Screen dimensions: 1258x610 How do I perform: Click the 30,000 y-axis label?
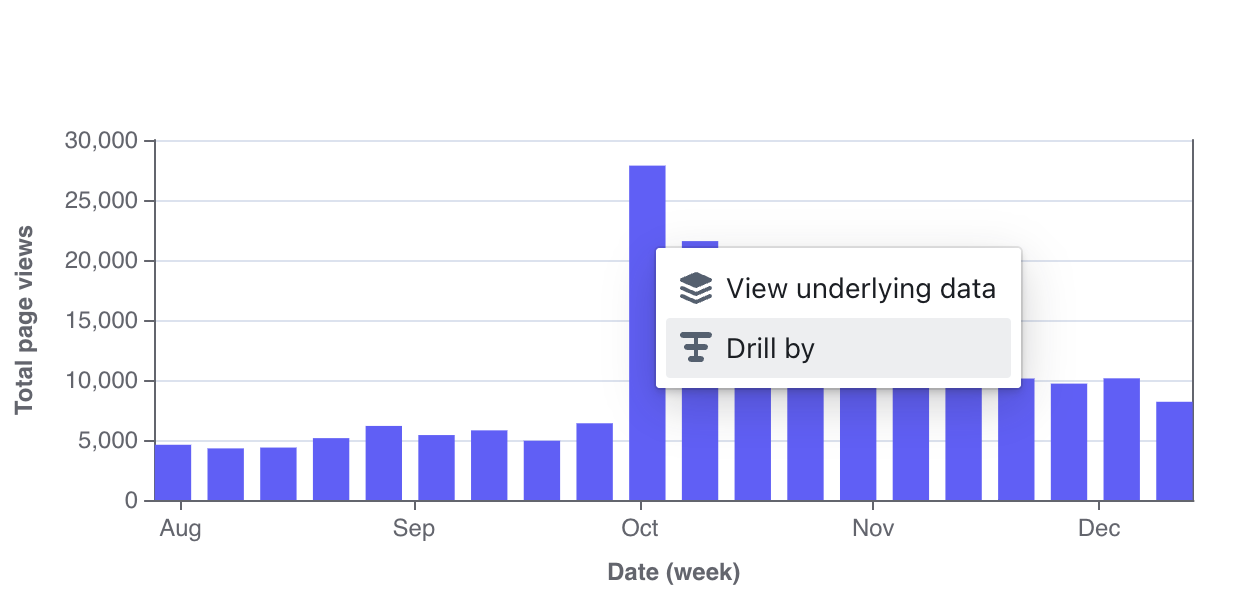tap(101, 141)
